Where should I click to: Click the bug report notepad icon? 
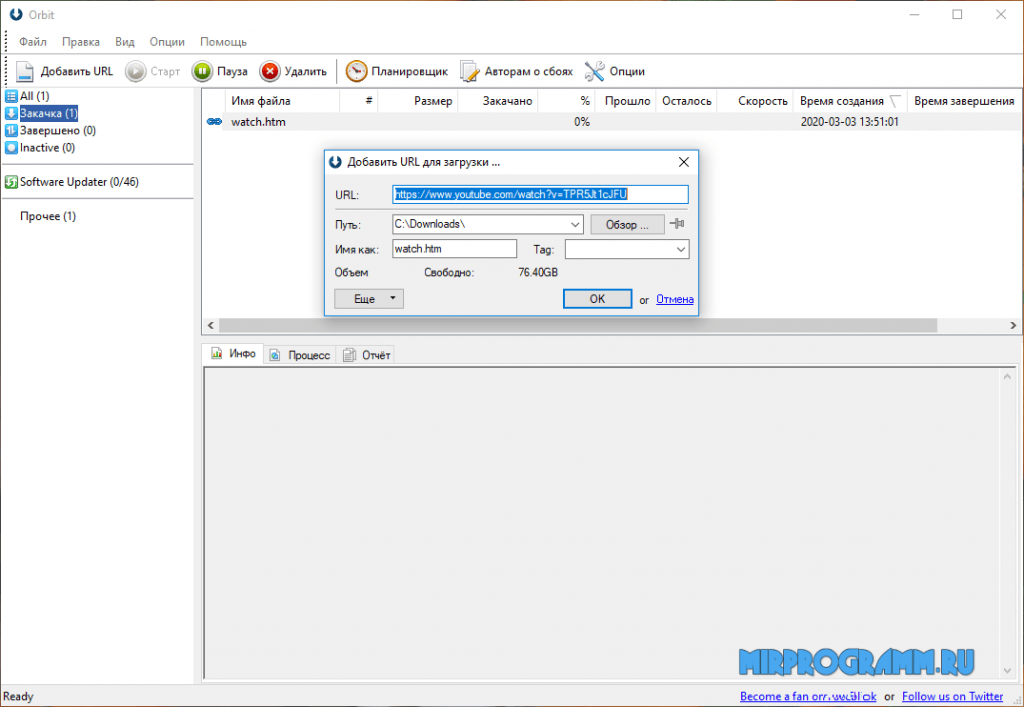point(470,71)
